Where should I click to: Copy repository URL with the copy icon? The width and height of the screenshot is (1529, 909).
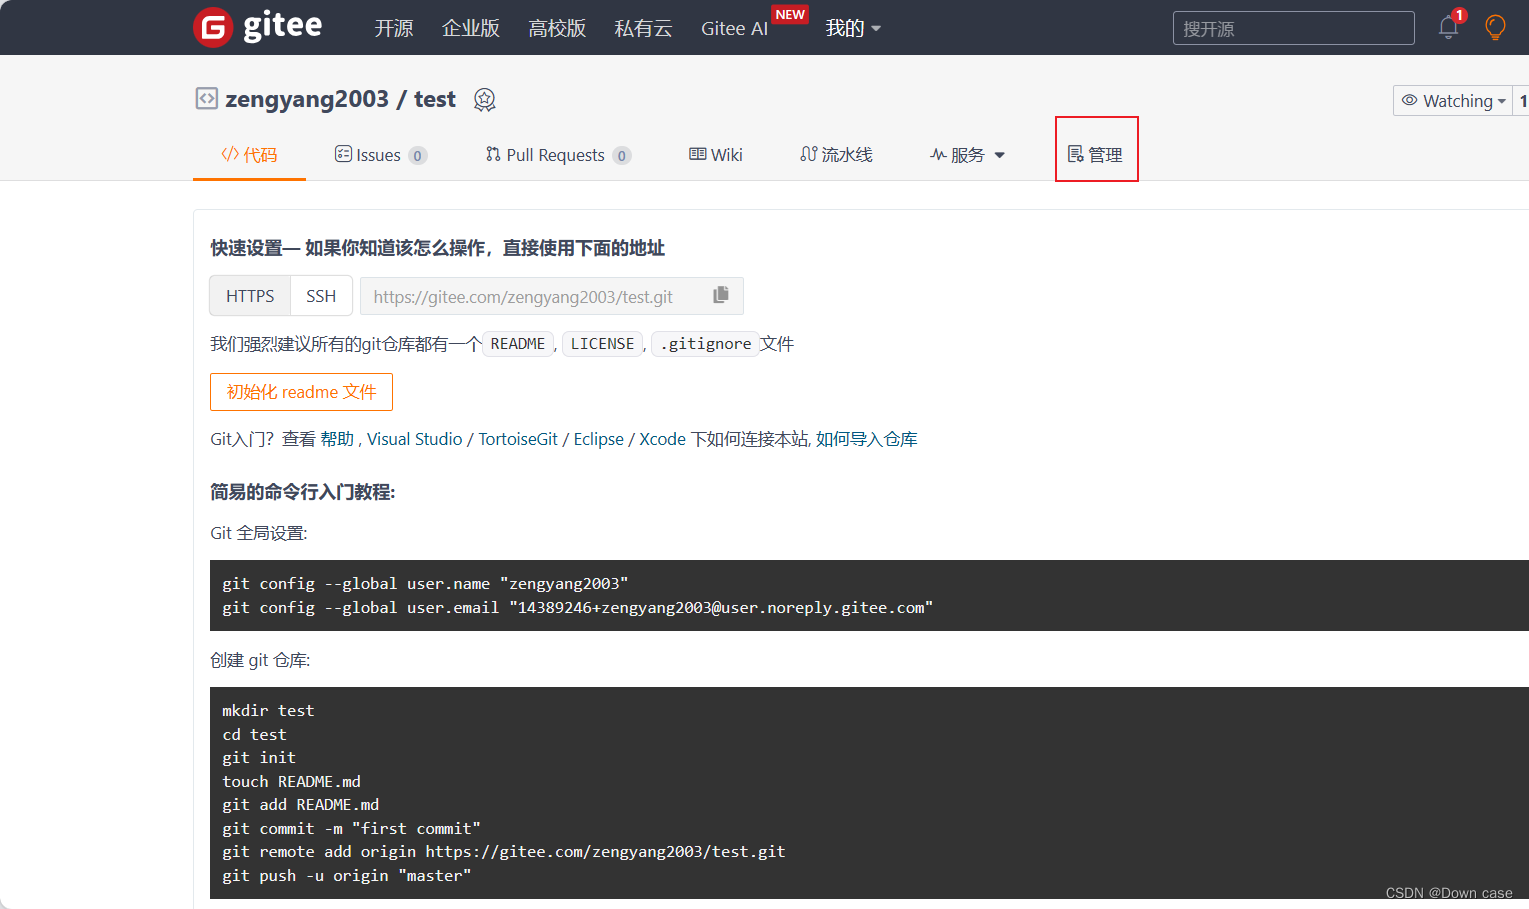[721, 295]
